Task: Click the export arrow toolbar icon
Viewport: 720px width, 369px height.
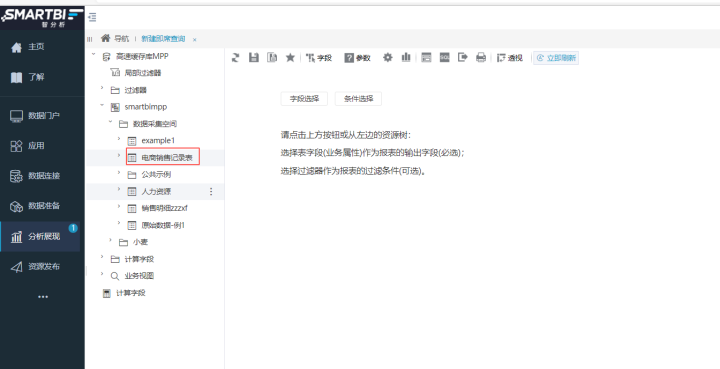Action: (462, 57)
